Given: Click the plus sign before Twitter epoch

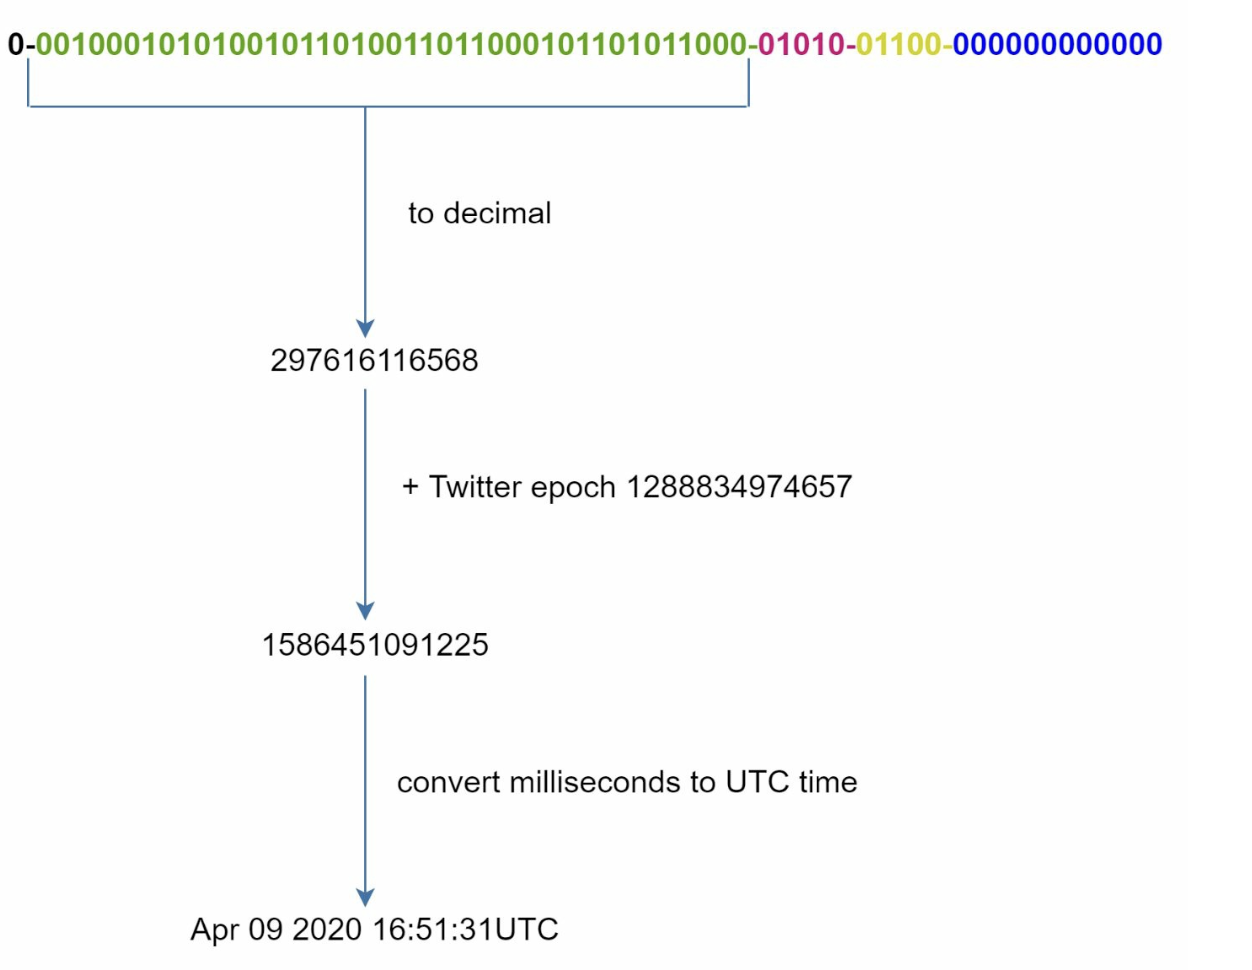Looking at the screenshot, I should [410, 487].
